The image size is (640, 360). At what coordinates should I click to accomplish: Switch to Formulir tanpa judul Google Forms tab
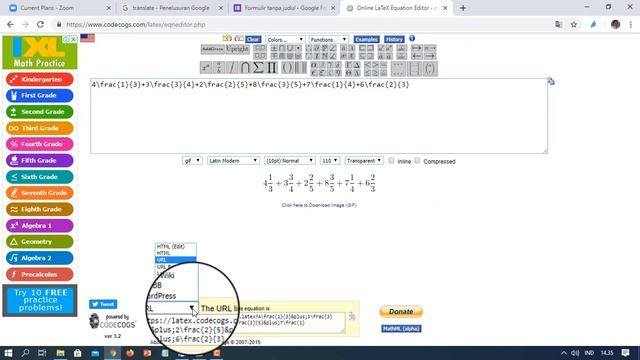coord(284,8)
